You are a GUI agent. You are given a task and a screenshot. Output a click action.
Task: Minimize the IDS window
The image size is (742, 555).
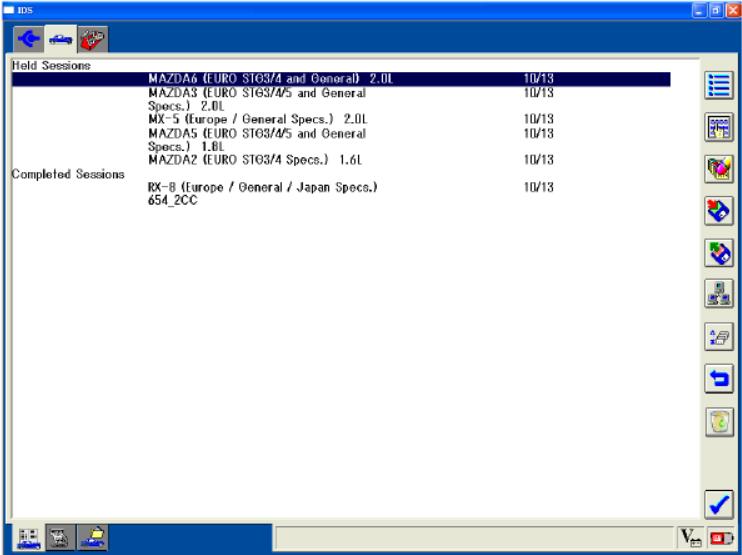click(699, 10)
